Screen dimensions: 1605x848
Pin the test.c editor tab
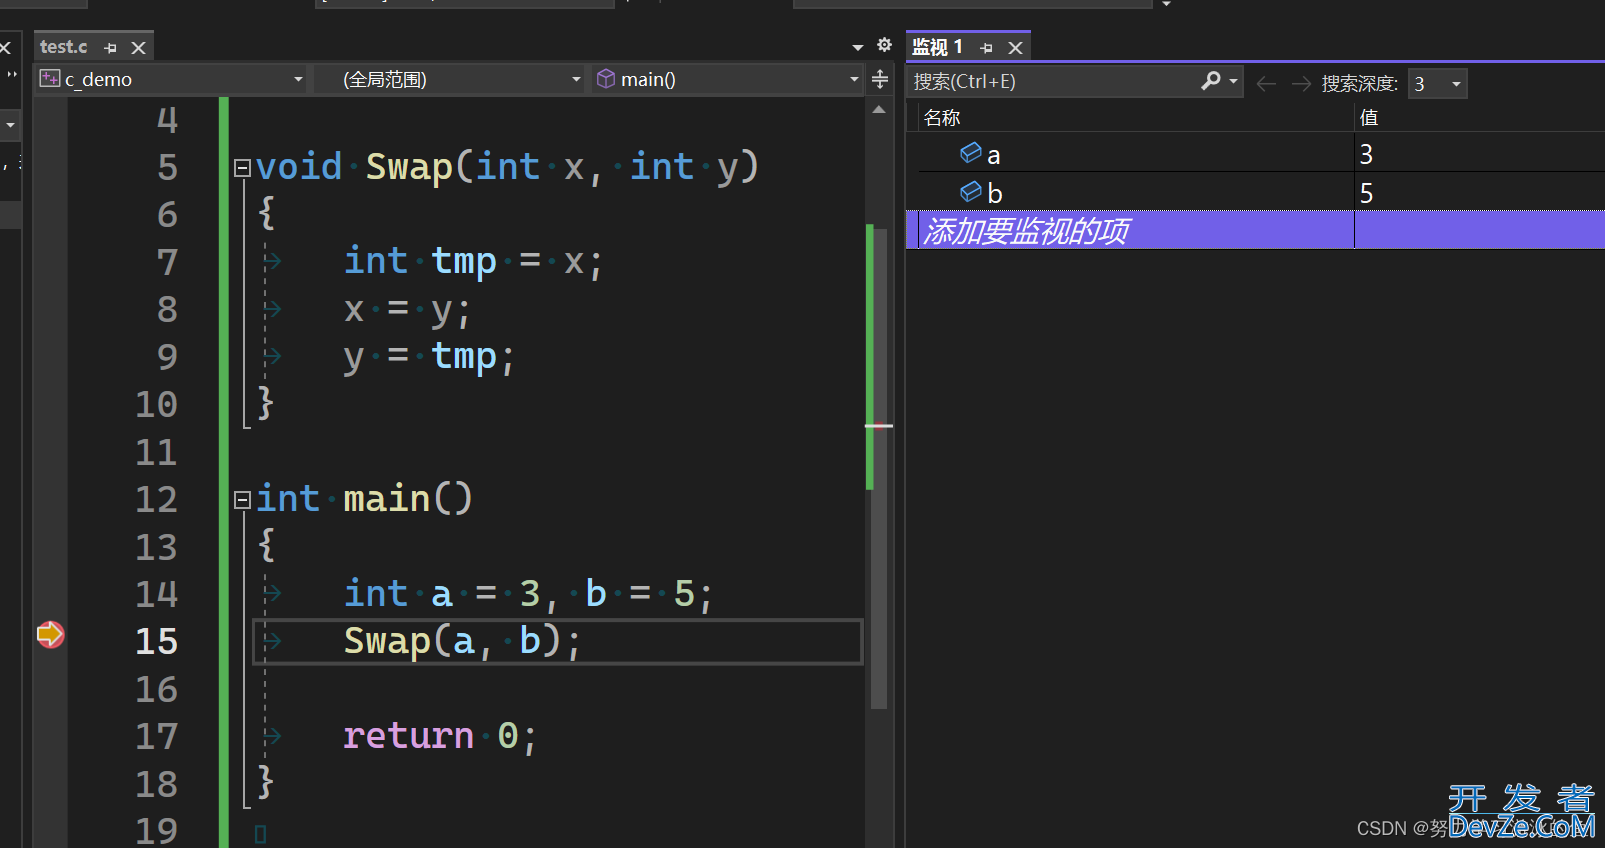111,48
